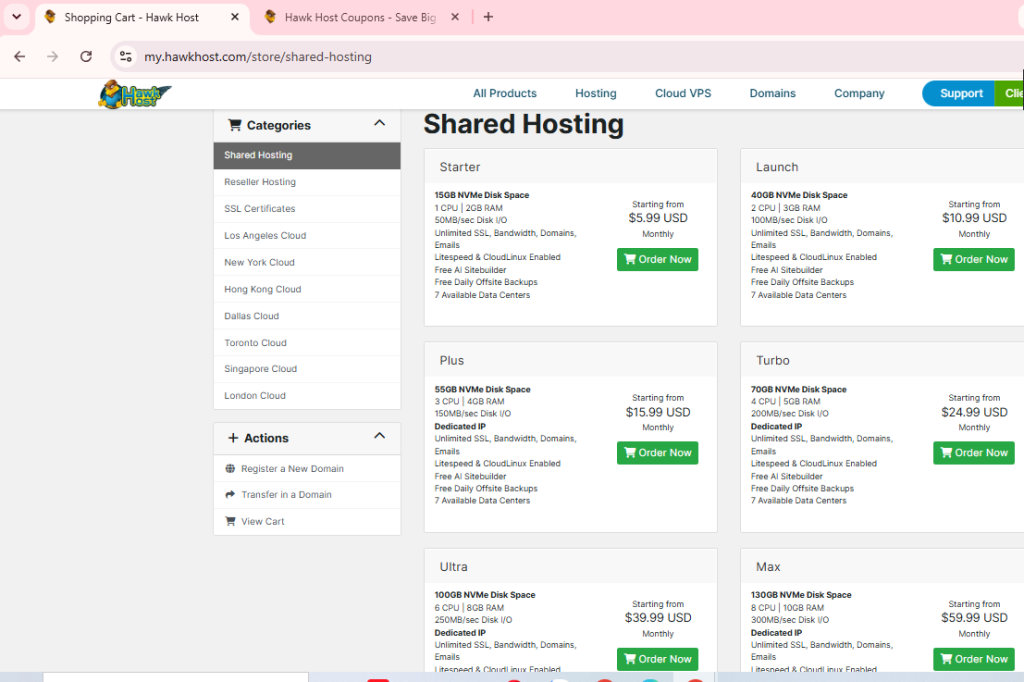Open SSL Certificates category
Viewport: 1024px width, 682px height.
pyautogui.click(x=307, y=209)
